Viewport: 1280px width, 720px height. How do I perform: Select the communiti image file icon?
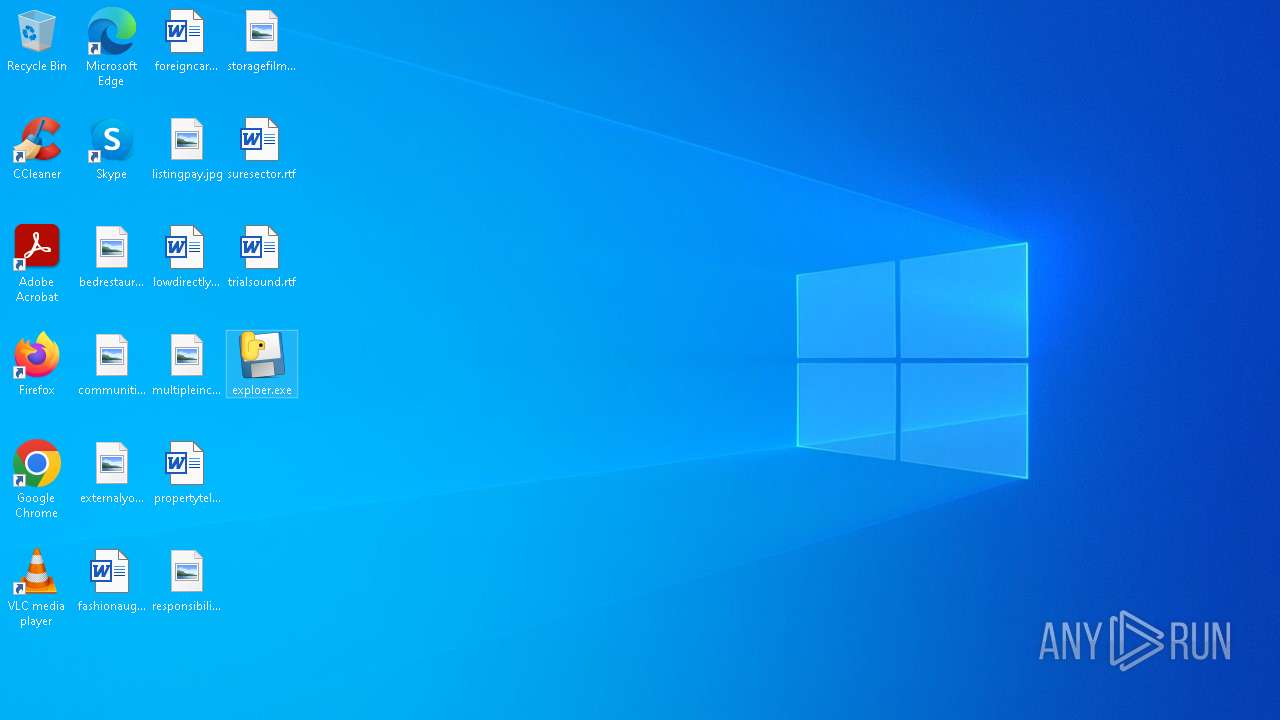tap(111, 365)
